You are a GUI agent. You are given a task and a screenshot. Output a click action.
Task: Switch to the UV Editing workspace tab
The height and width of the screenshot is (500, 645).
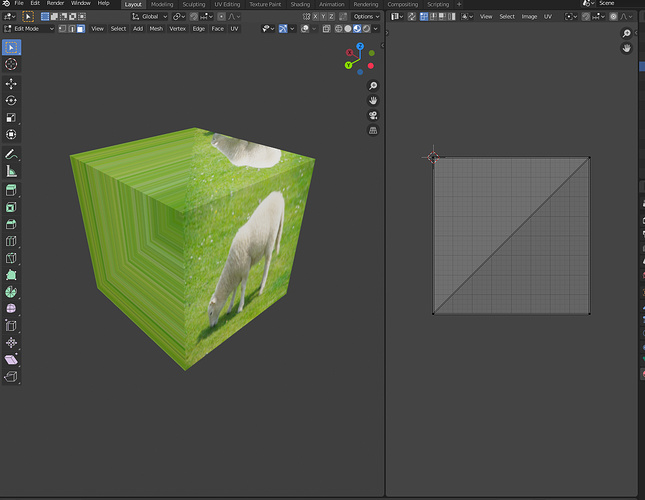point(227,5)
